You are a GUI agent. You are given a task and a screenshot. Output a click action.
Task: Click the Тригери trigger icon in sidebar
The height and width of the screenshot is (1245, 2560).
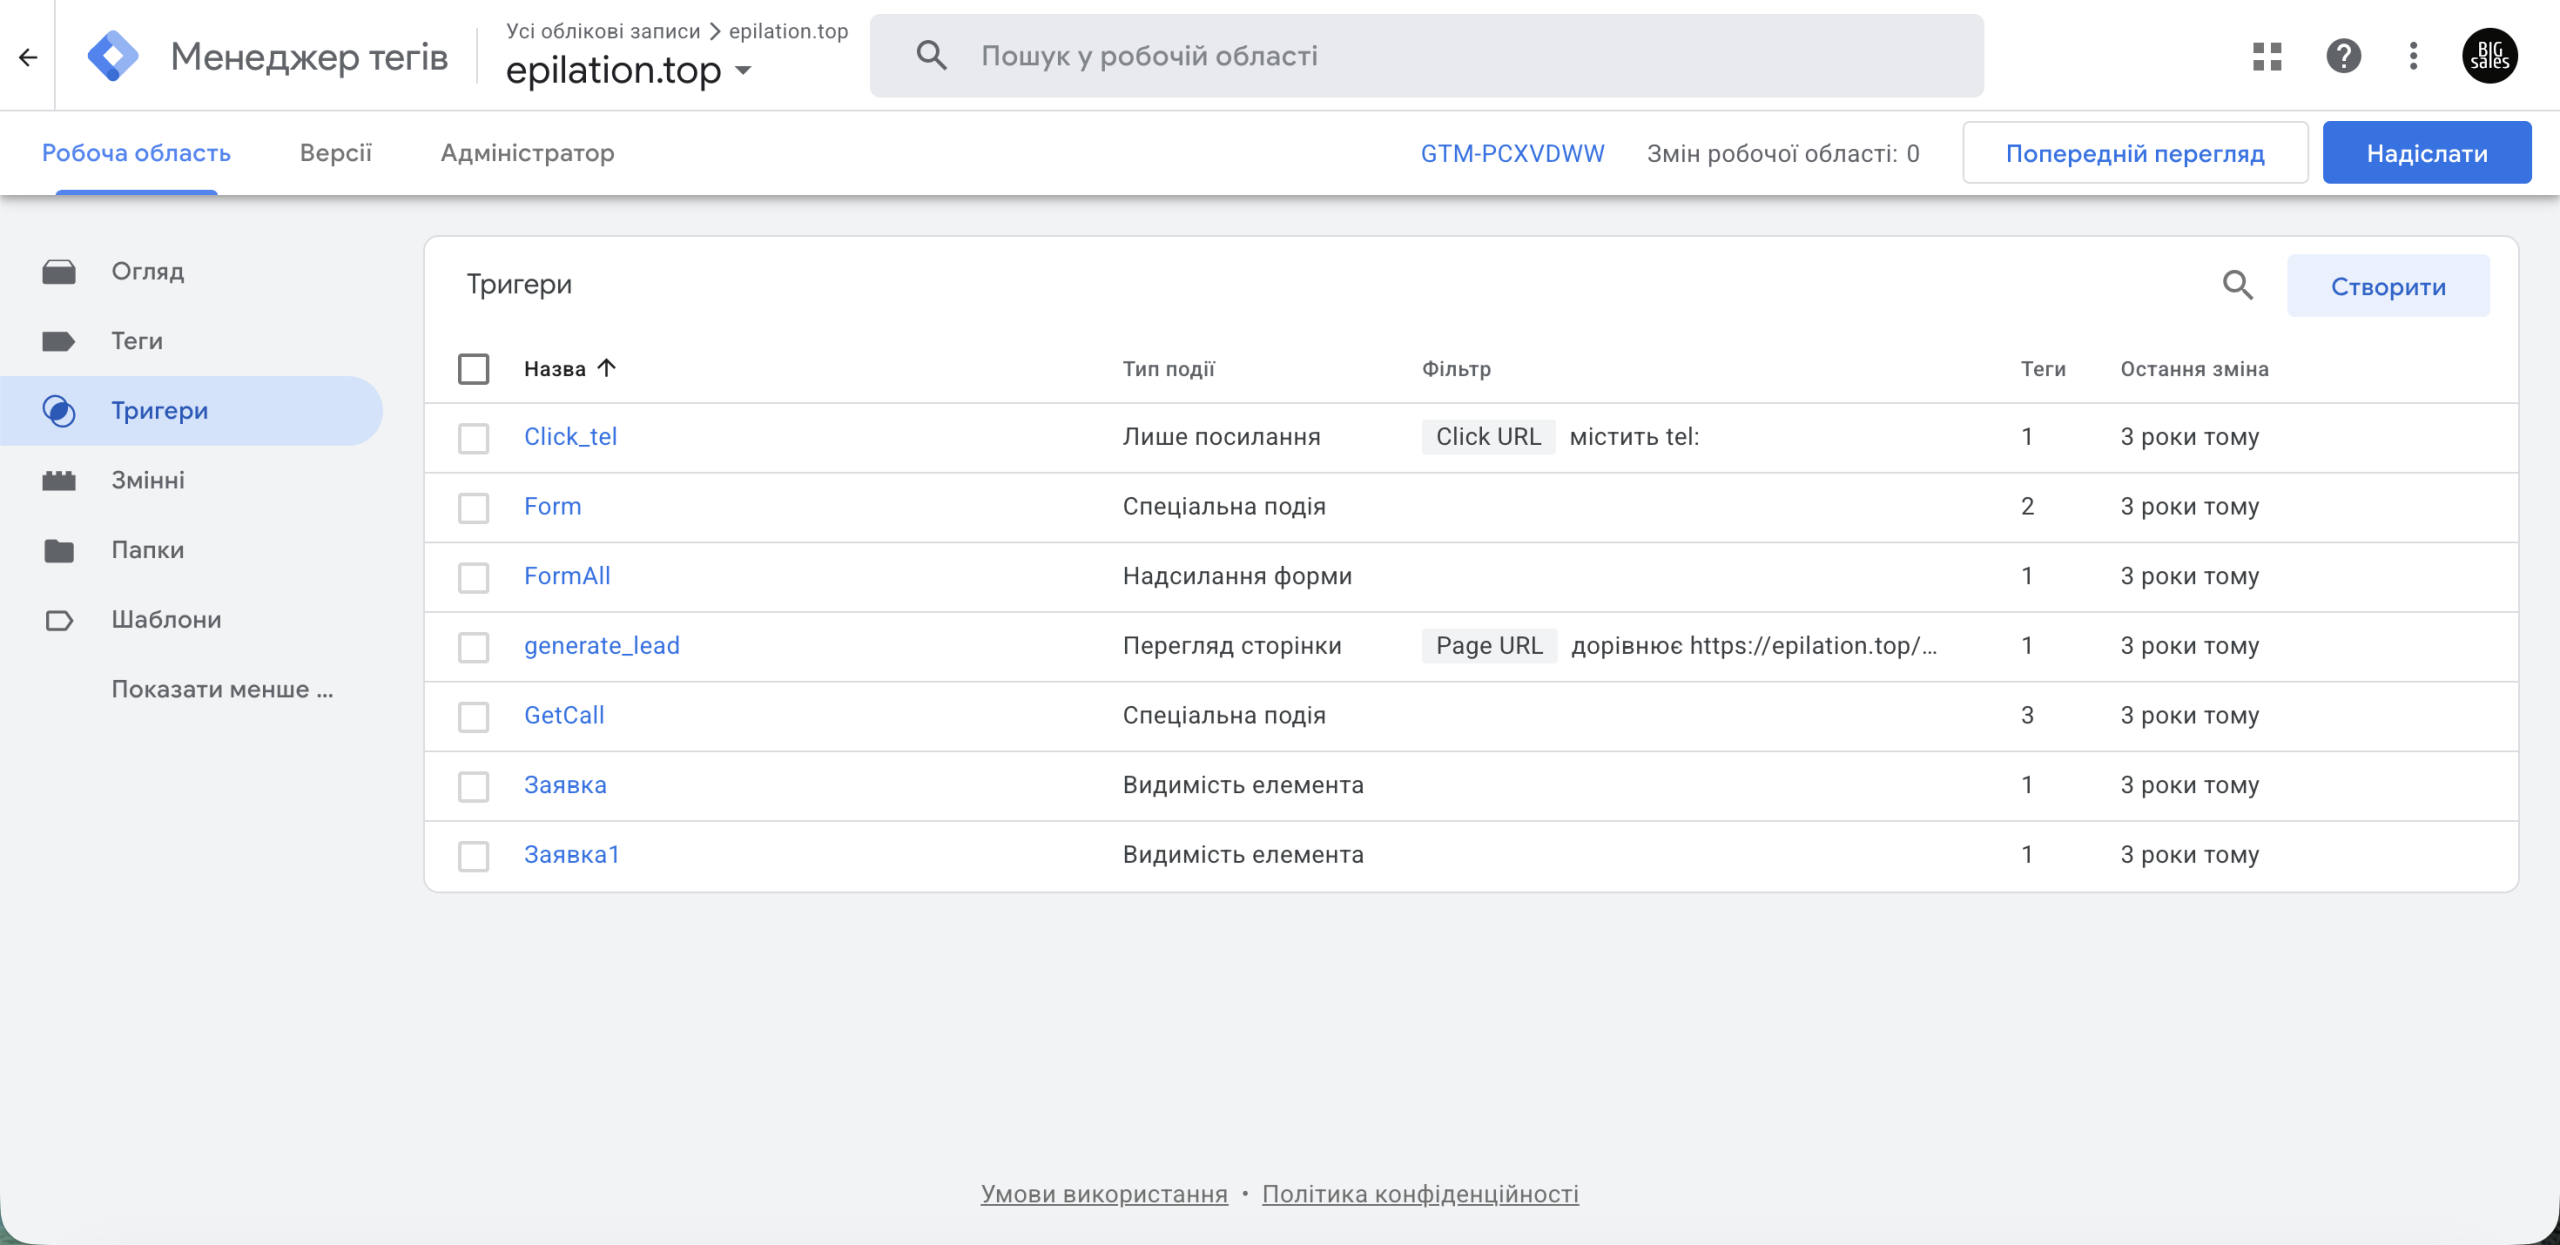(59, 411)
